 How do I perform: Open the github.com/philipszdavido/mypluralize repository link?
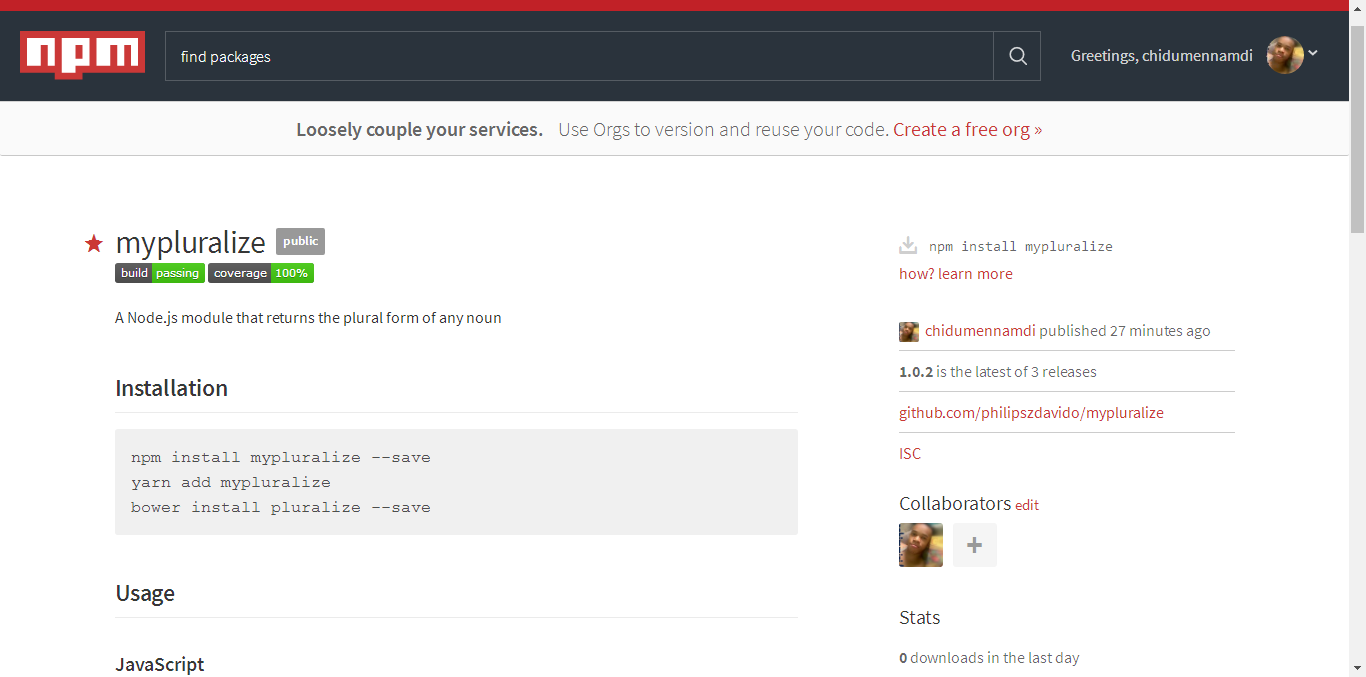1031,413
